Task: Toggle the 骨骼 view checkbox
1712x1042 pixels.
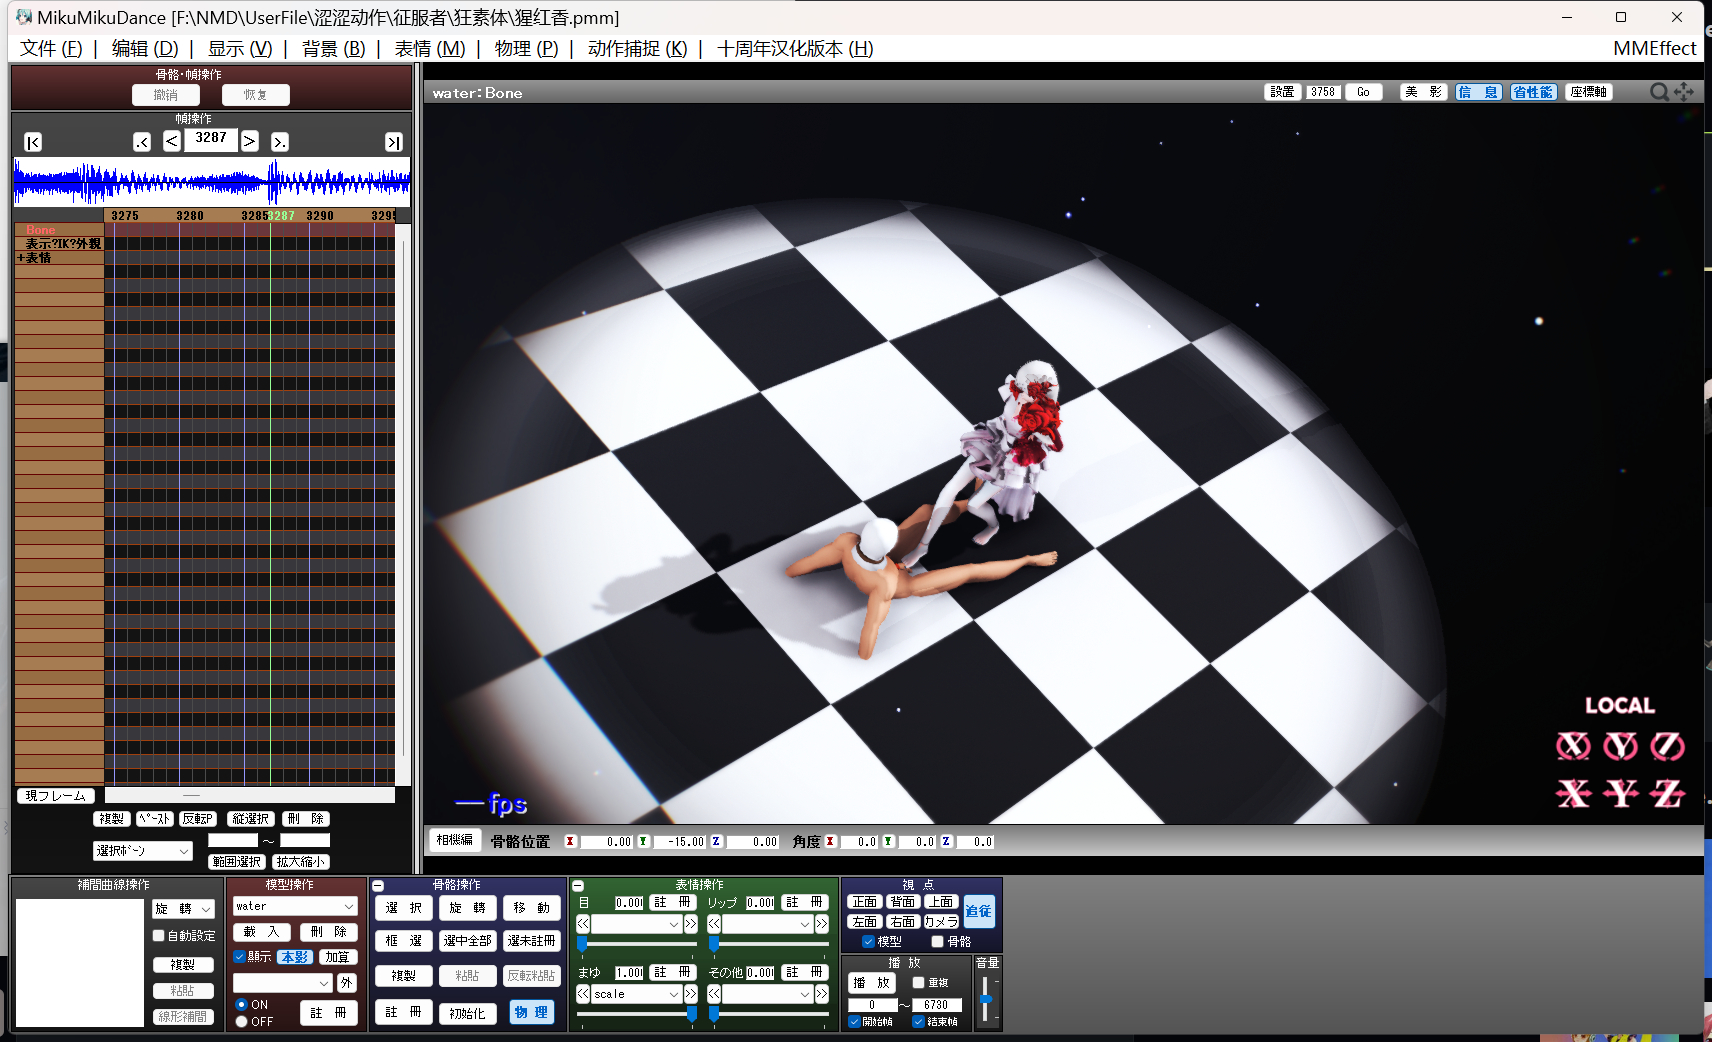Action: tap(937, 941)
